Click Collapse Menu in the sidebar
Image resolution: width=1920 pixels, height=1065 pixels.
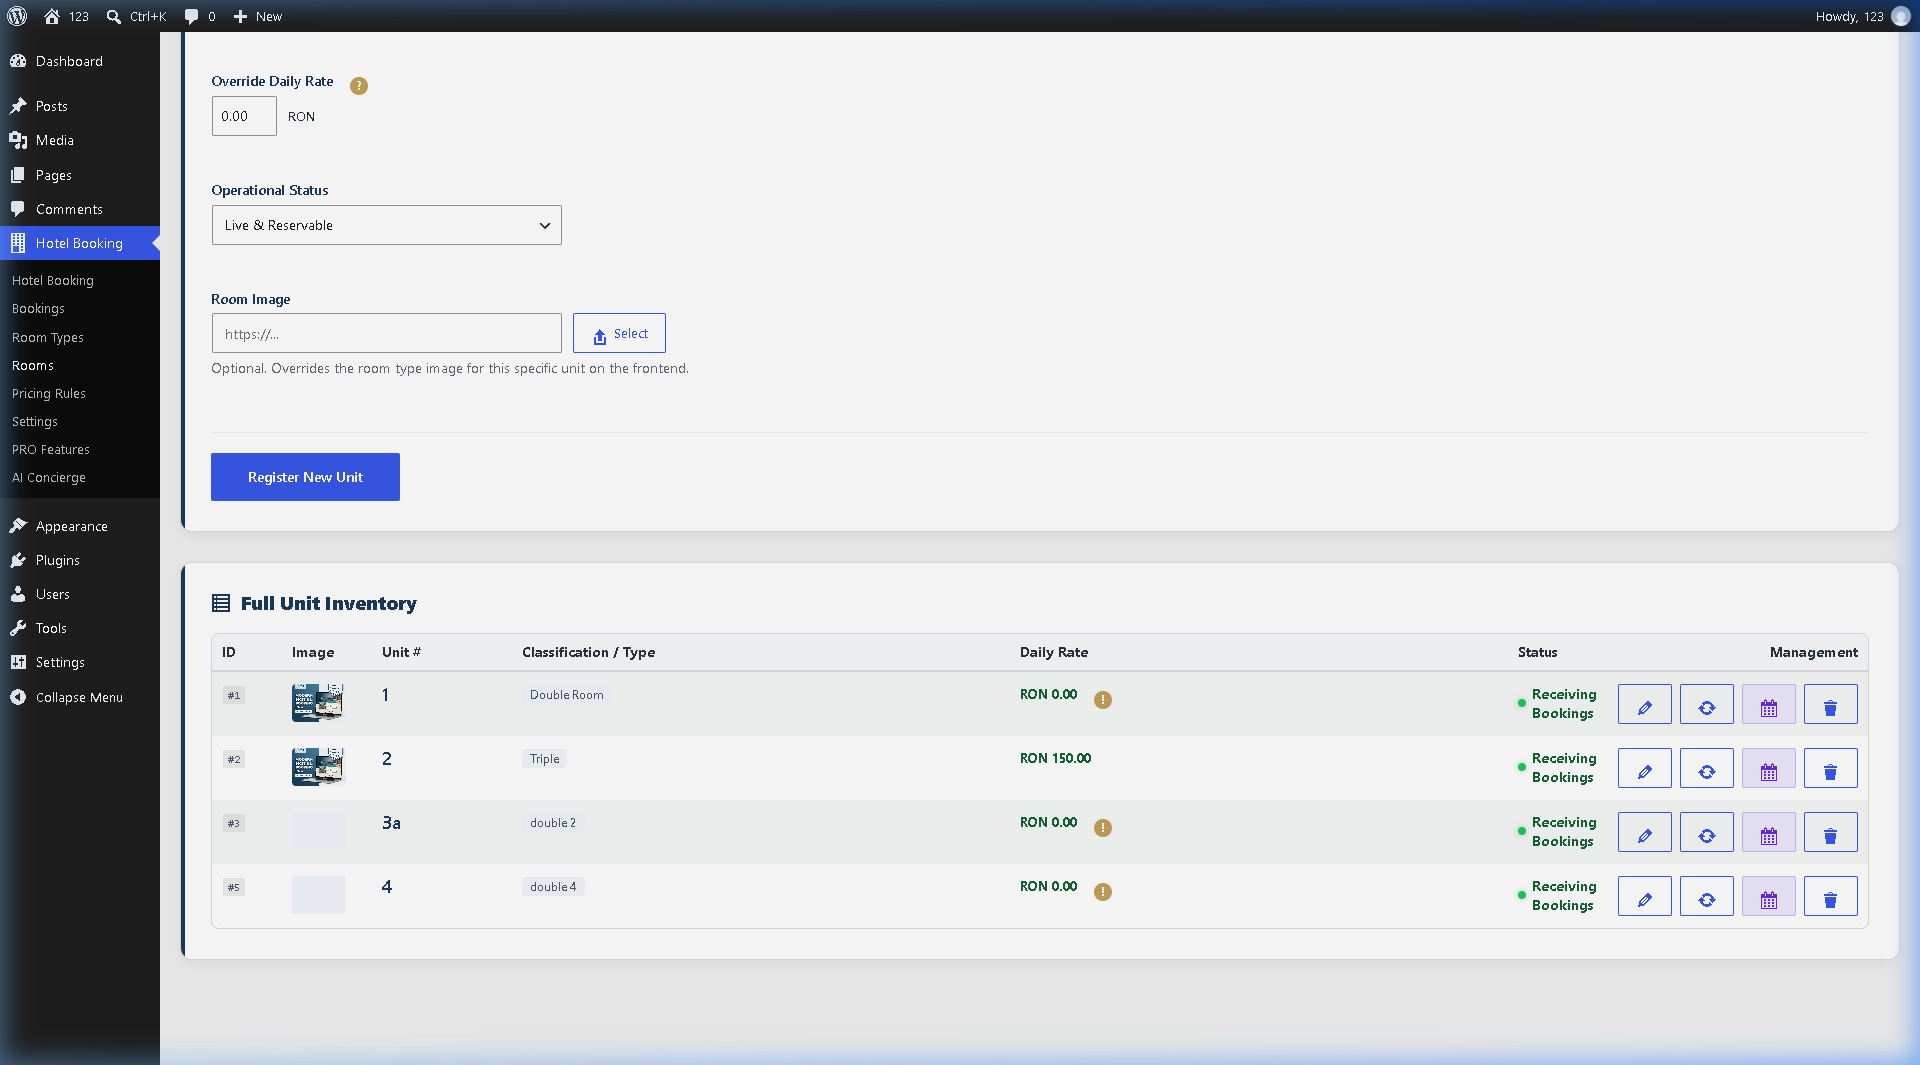click(x=80, y=697)
